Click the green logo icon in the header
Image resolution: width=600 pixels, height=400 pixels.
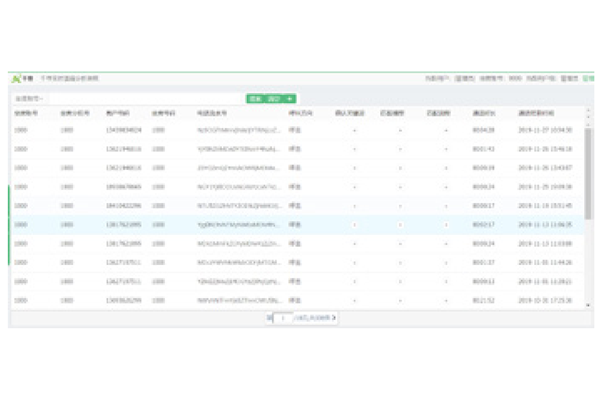click(x=16, y=79)
